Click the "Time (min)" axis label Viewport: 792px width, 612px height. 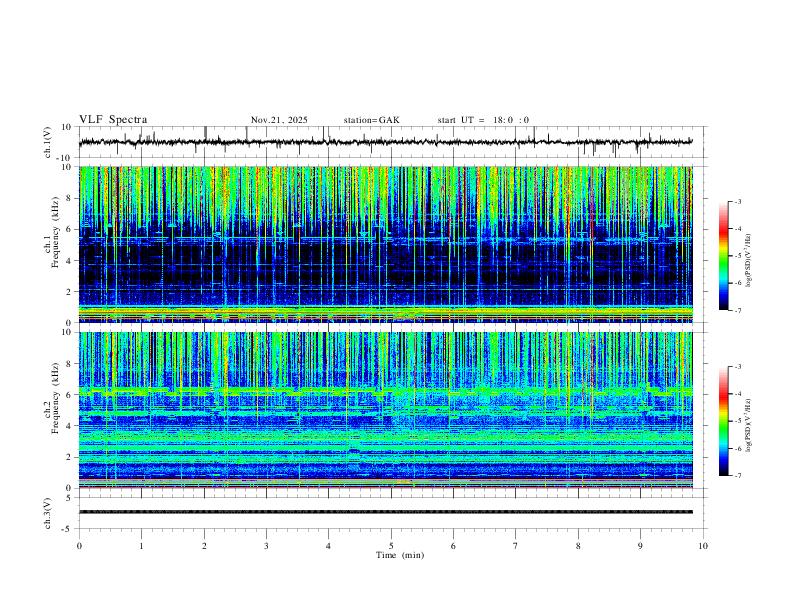point(400,555)
